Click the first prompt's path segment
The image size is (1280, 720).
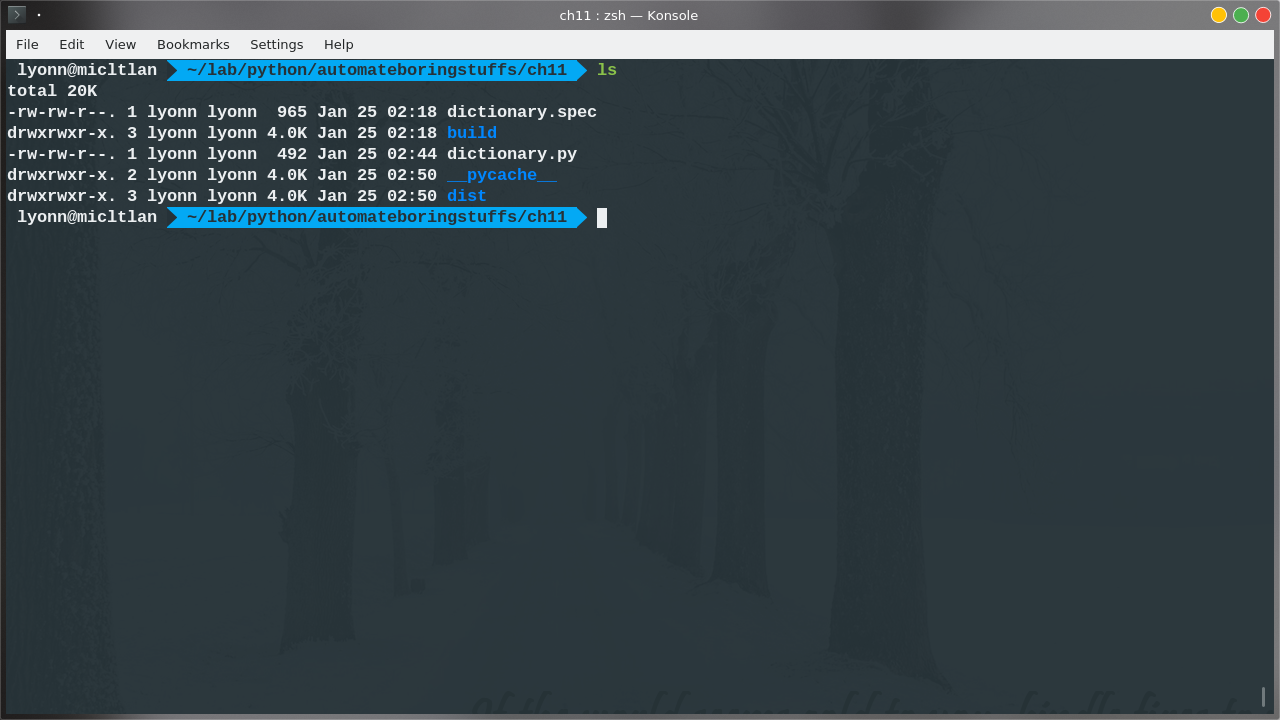click(x=377, y=70)
